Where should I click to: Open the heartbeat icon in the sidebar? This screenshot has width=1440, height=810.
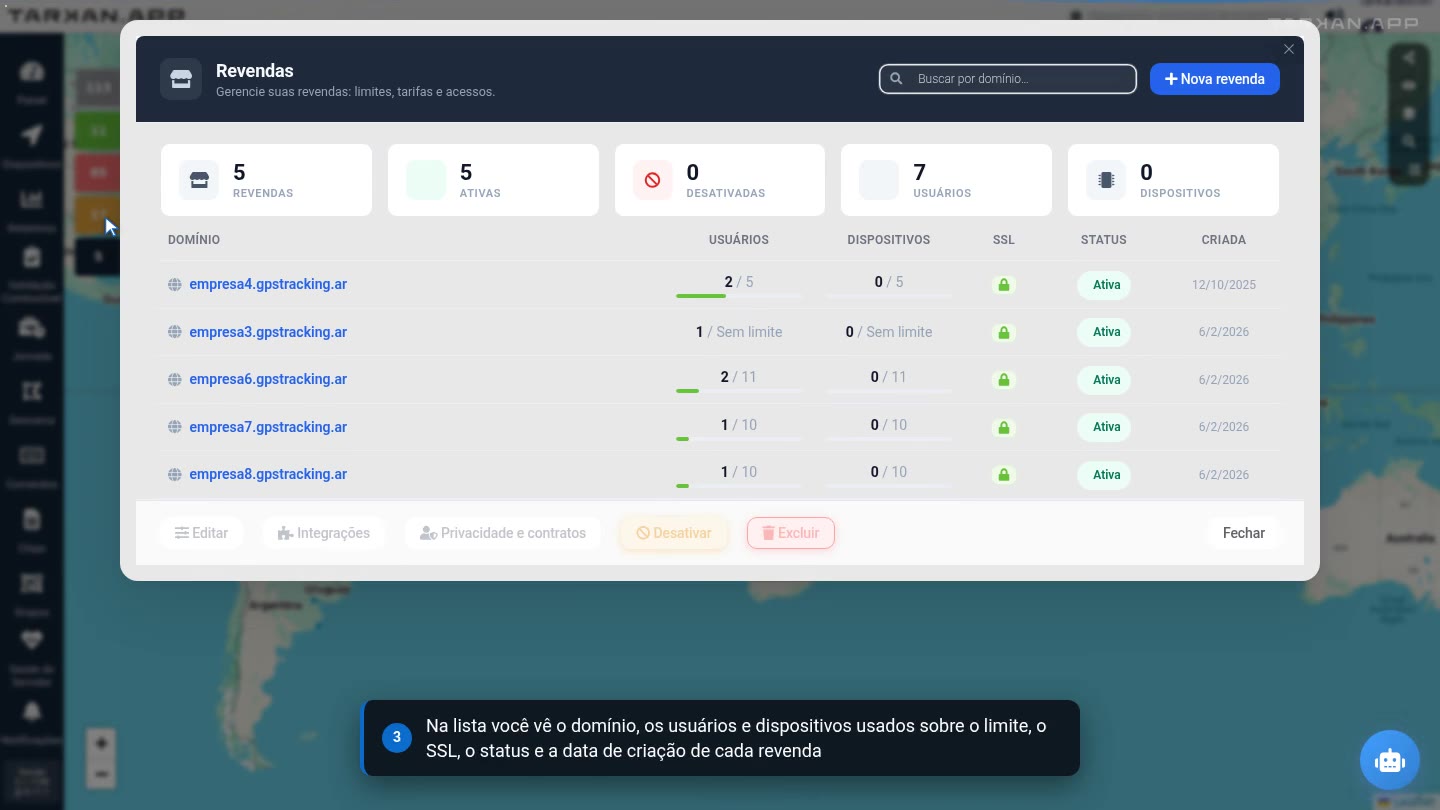(32, 640)
